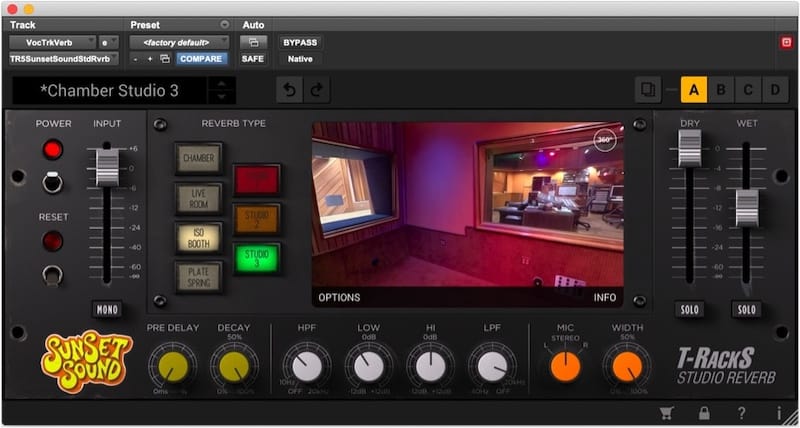Click the MIC stereo knob

565,366
